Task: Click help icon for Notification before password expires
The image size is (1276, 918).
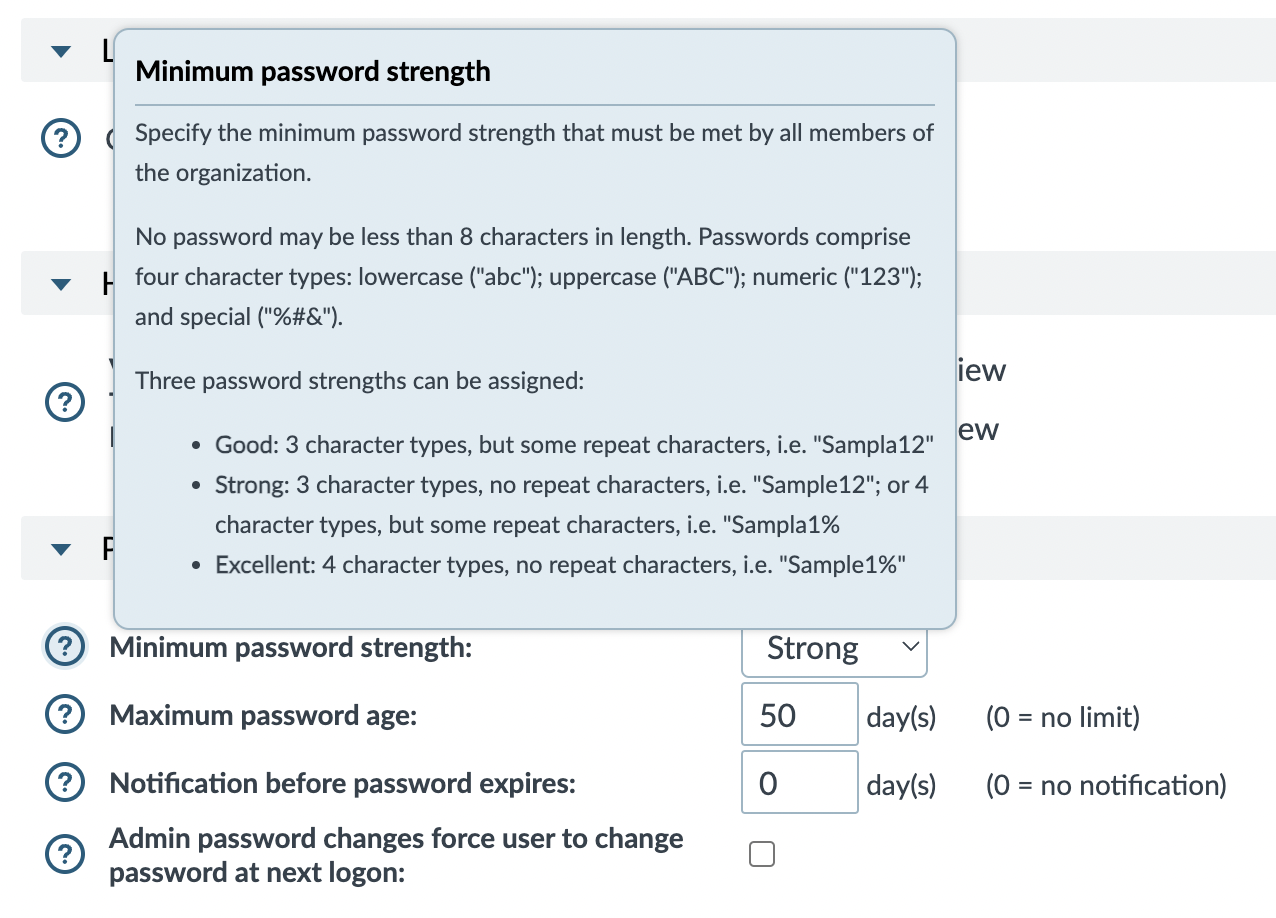Action: coord(64,782)
